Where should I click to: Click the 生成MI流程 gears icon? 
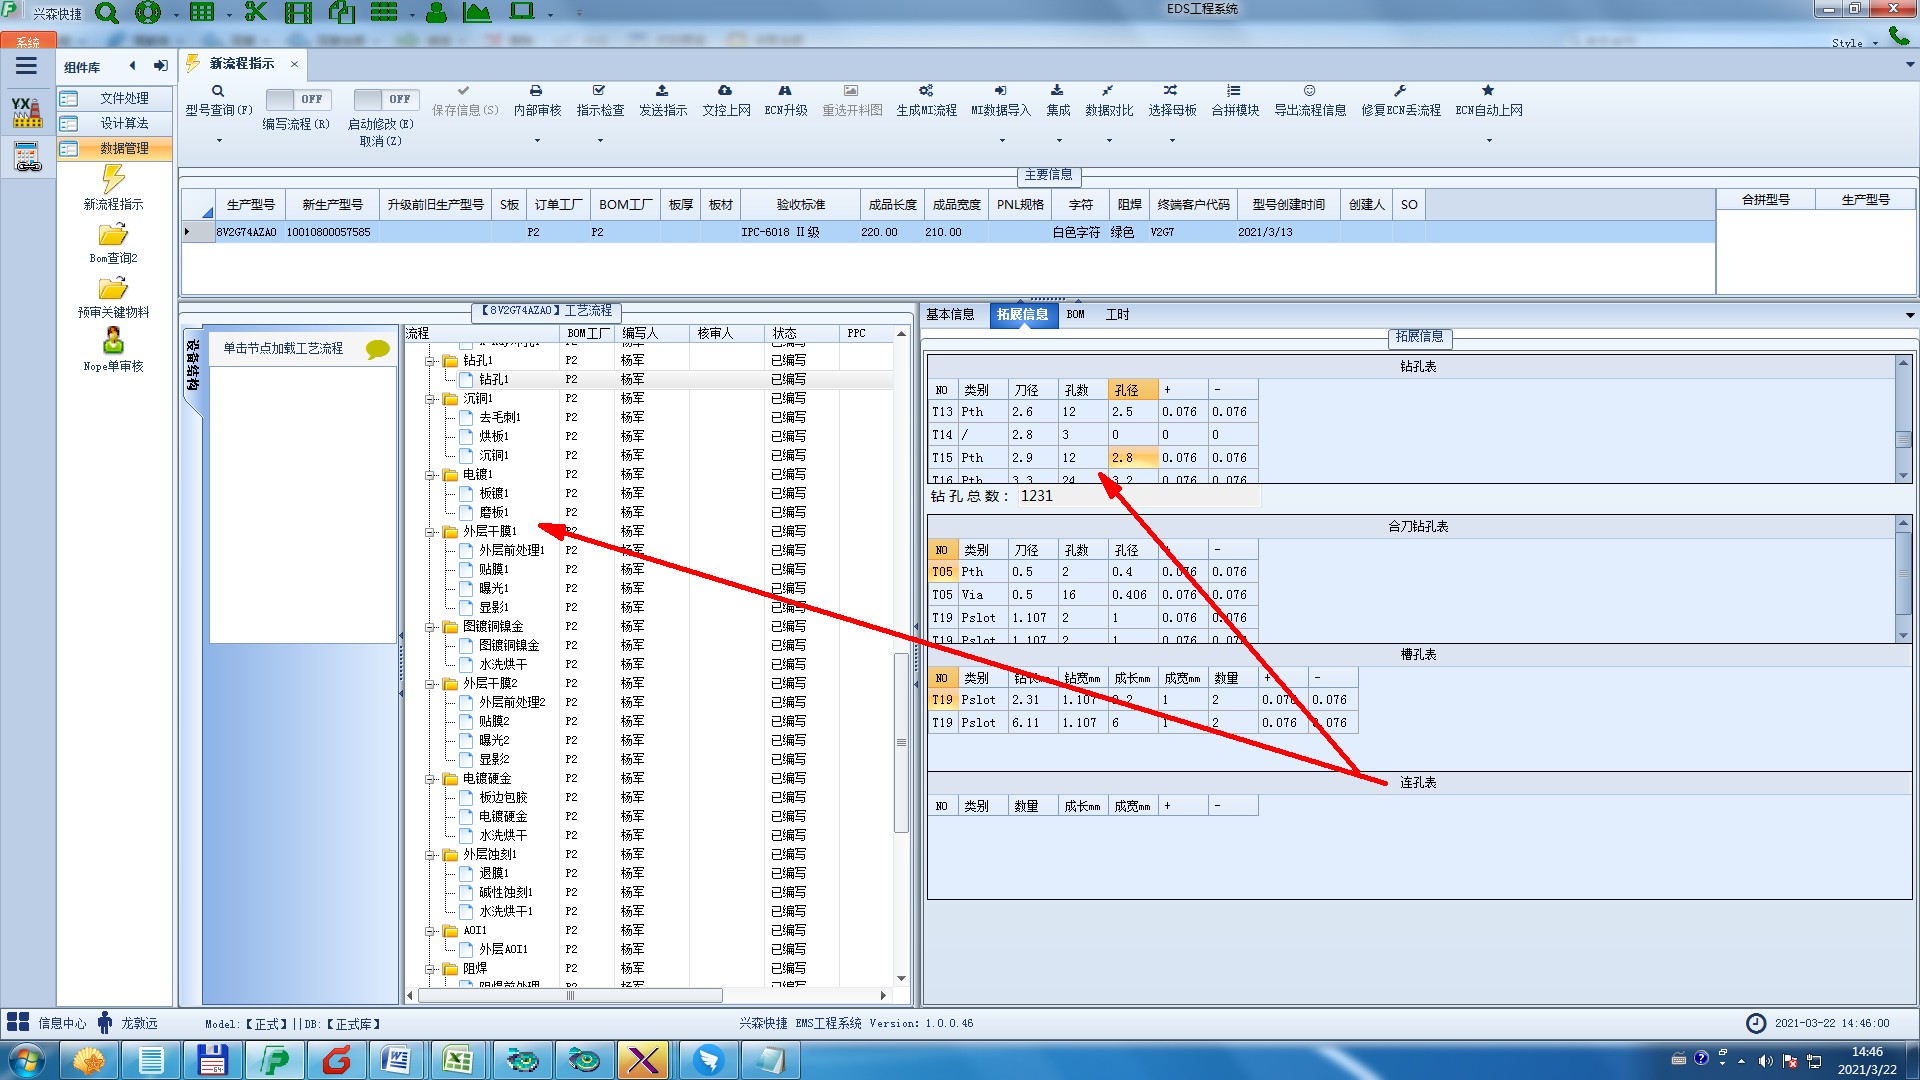pyautogui.click(x=926, y=91)
